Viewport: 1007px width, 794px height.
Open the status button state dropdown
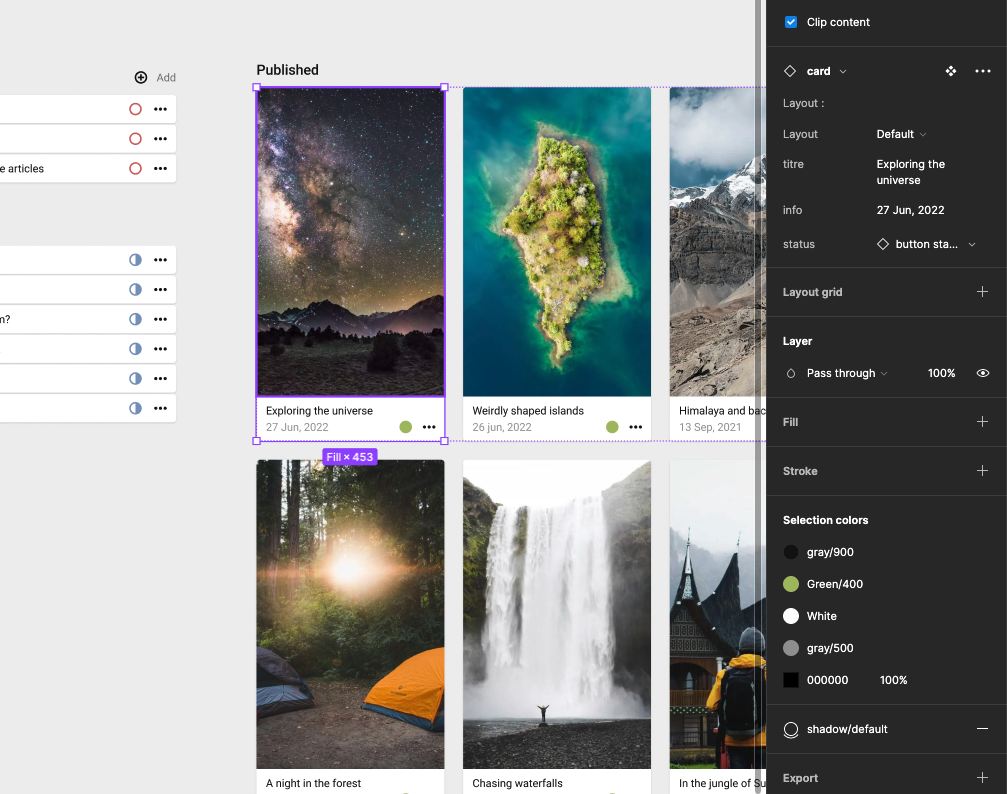(x=926, y=244)
